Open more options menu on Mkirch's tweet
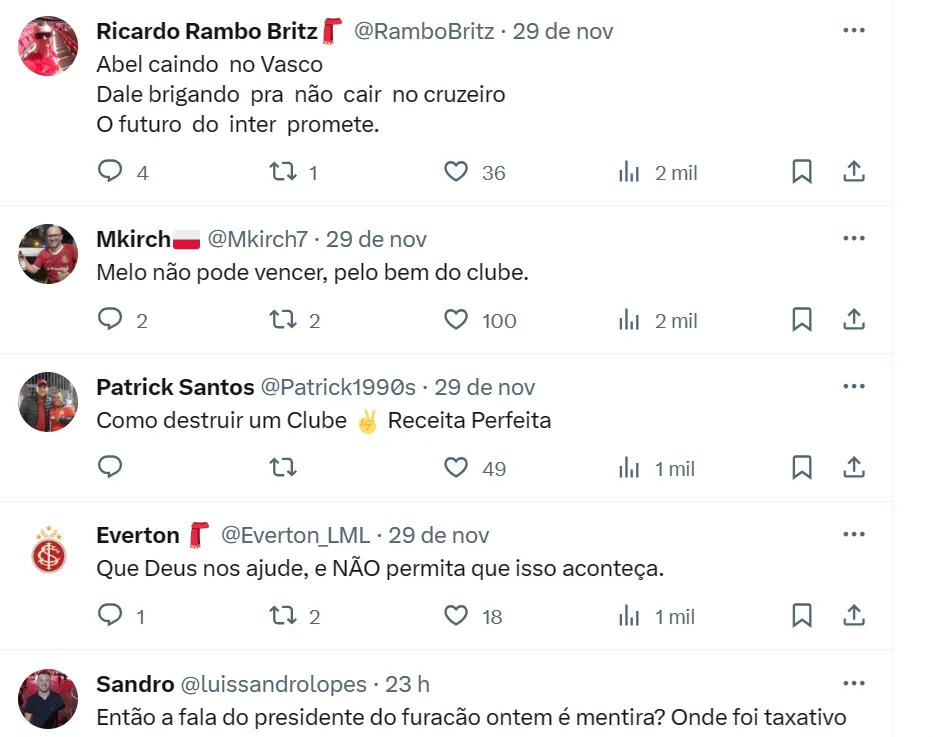This screenshot has width=933, height=737. click(854, 239)
